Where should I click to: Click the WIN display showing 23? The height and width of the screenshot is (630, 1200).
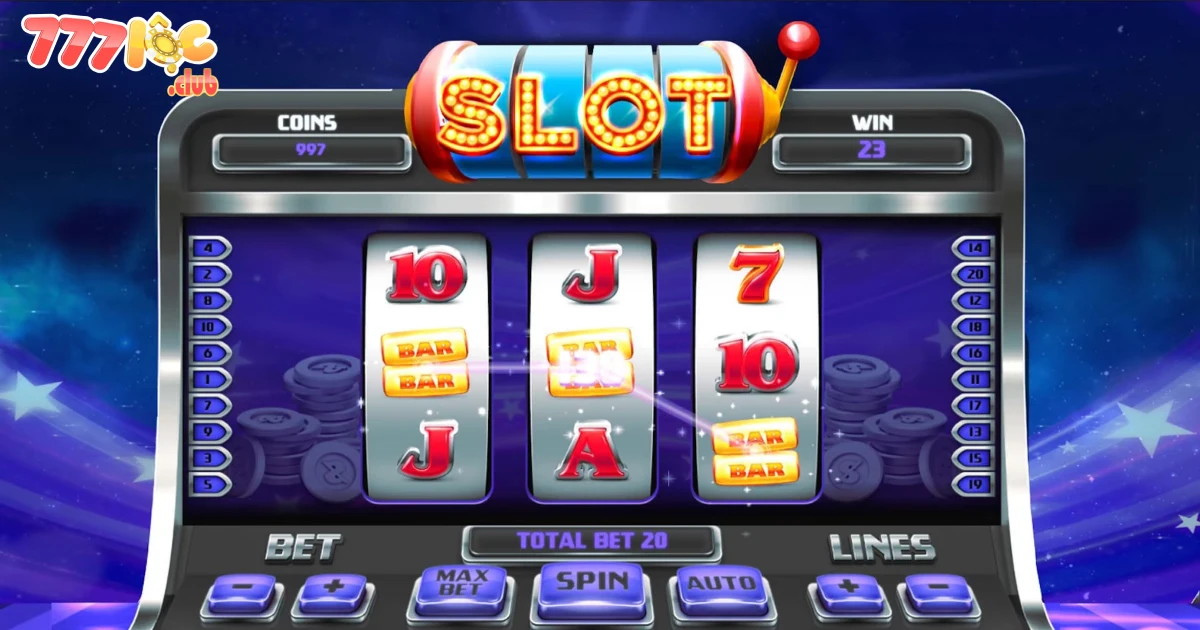pyautogui.click(x=872, y=151)
